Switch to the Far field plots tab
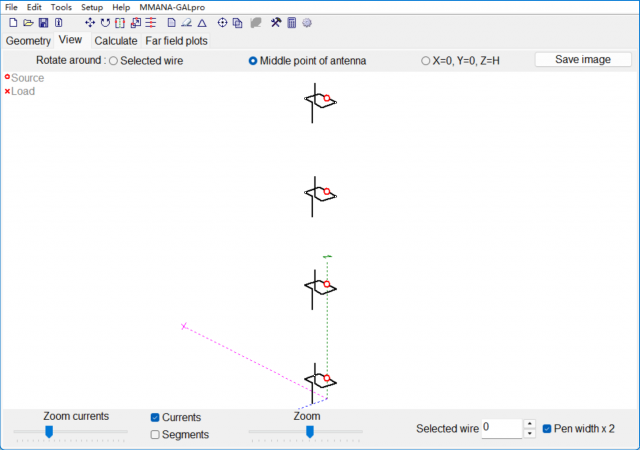 [177, 41]
